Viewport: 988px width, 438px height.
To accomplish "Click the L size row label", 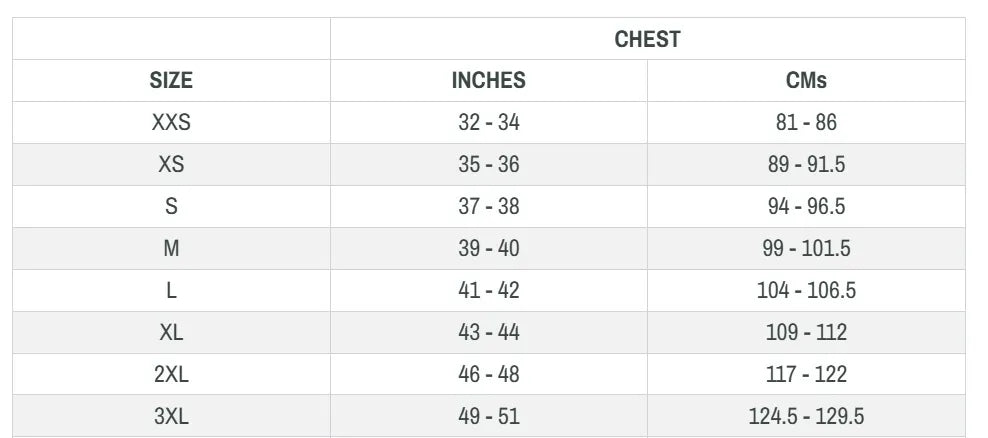I will pos(171,291).
